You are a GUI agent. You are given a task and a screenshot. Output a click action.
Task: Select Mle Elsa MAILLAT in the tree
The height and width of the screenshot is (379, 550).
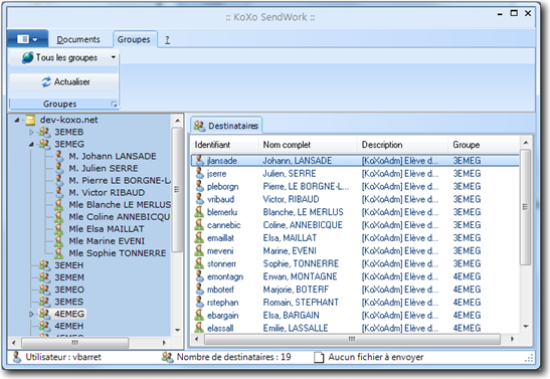click(x=106, y=229)
